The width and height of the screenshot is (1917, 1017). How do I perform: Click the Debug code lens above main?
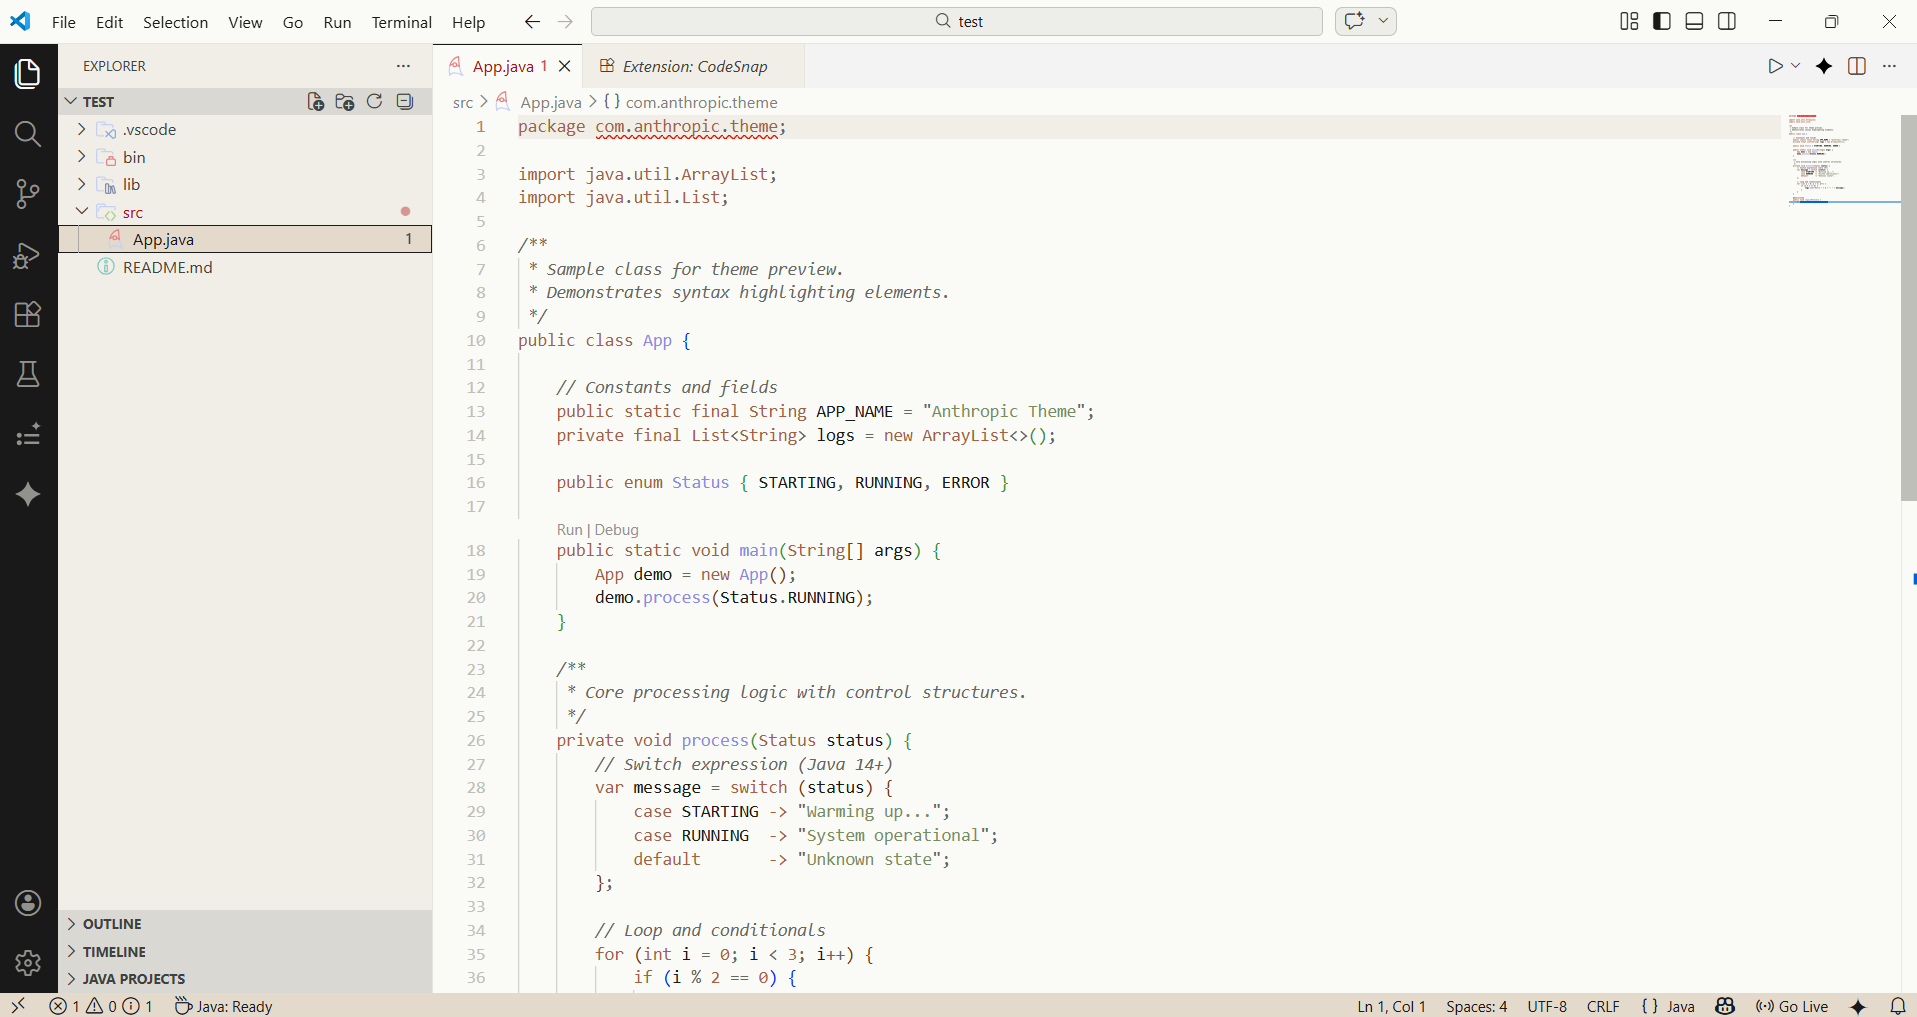[x=616, y=530]
